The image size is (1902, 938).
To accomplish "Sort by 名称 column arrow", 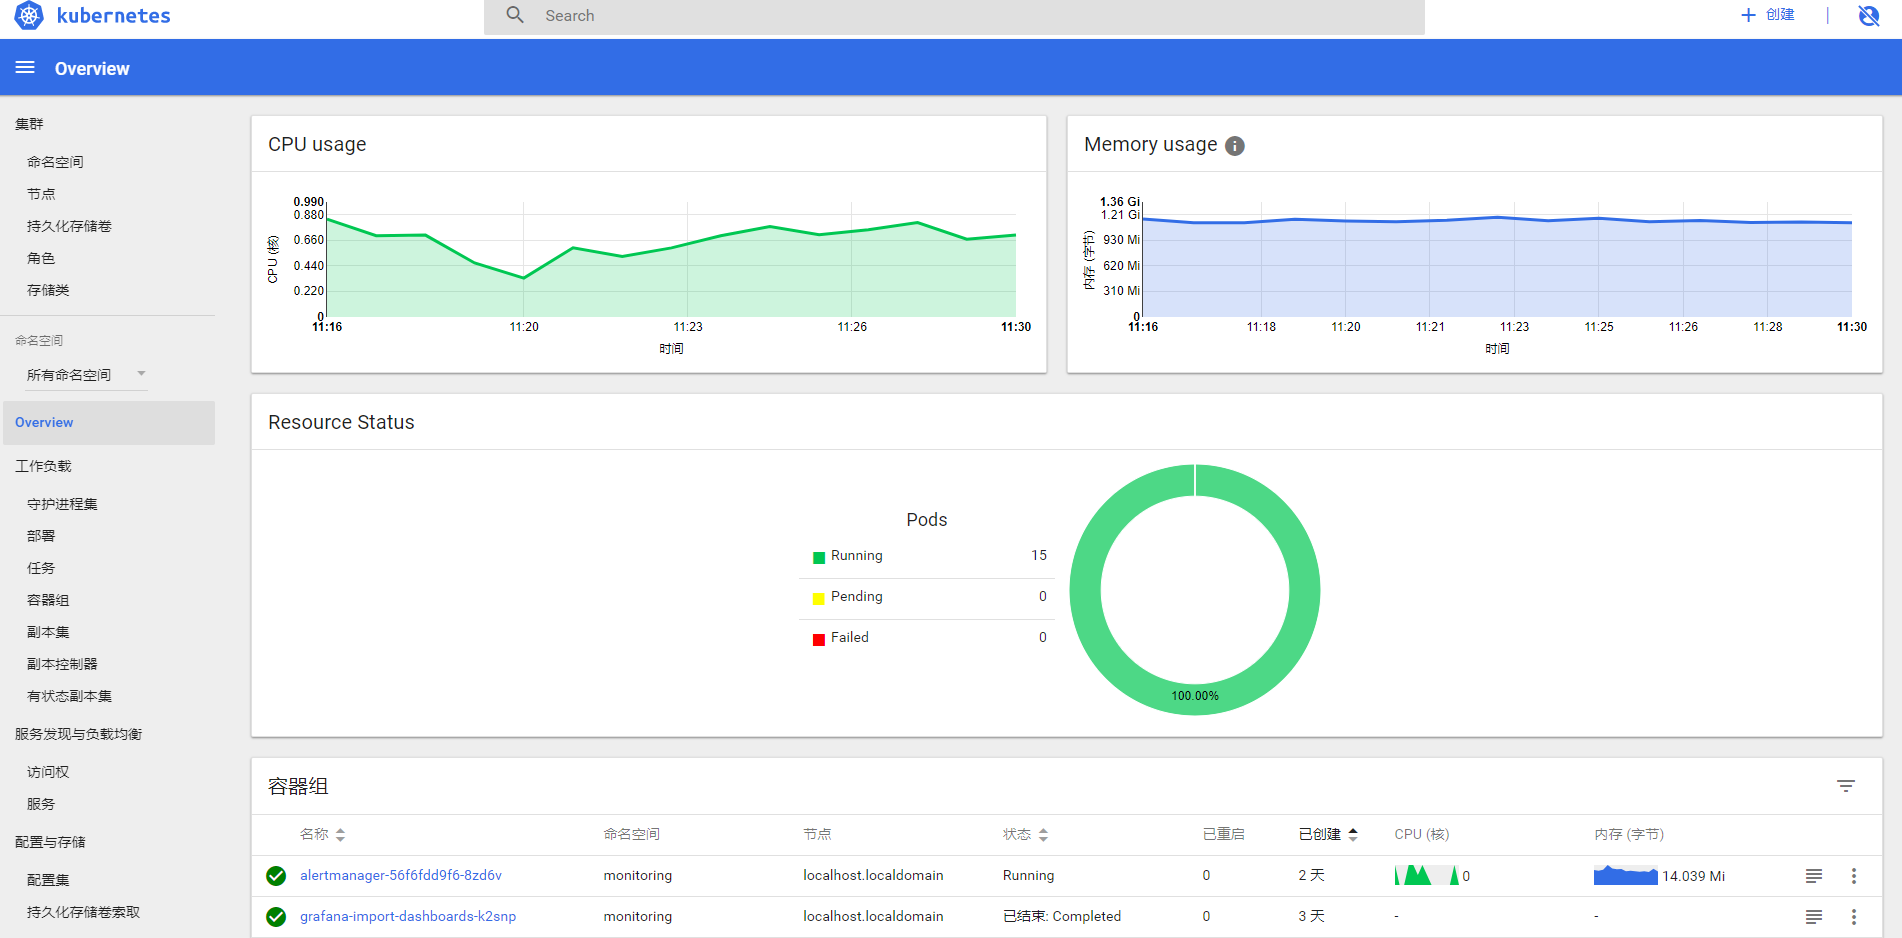I will (x=340, y=835).
